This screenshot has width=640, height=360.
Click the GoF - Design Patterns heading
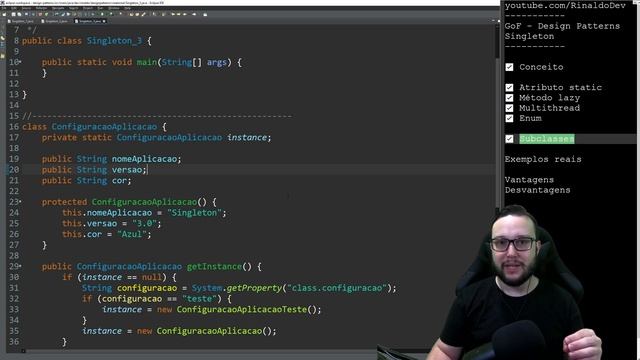[x=562, y=26]
